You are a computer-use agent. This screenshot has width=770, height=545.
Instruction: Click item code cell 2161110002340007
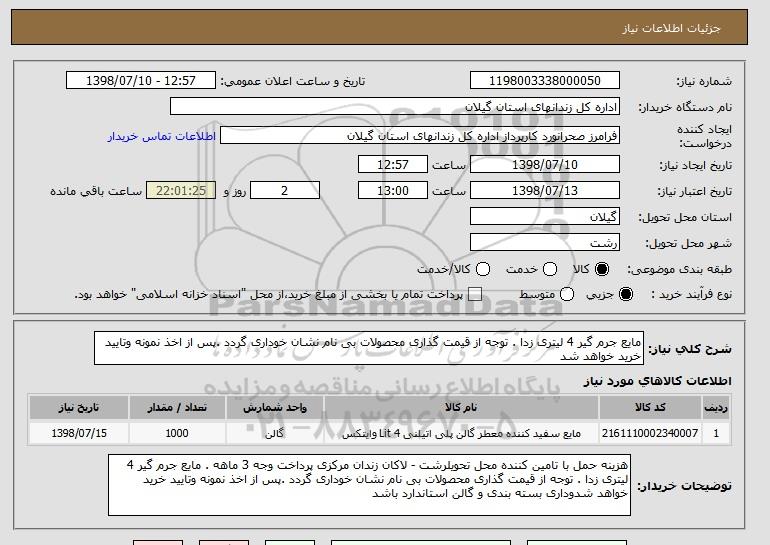[650, 433]
